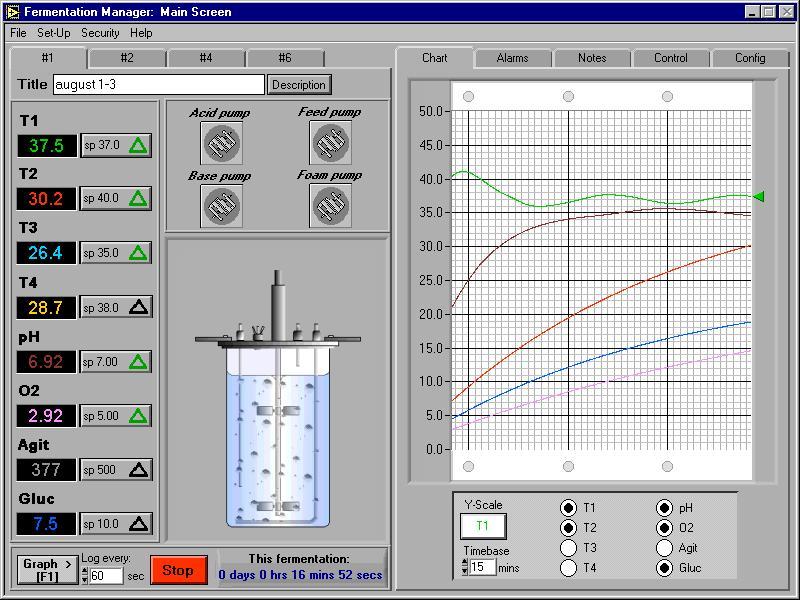Open the Control tab
This screenshot has width=800, height=600.
tap(671, 58)
